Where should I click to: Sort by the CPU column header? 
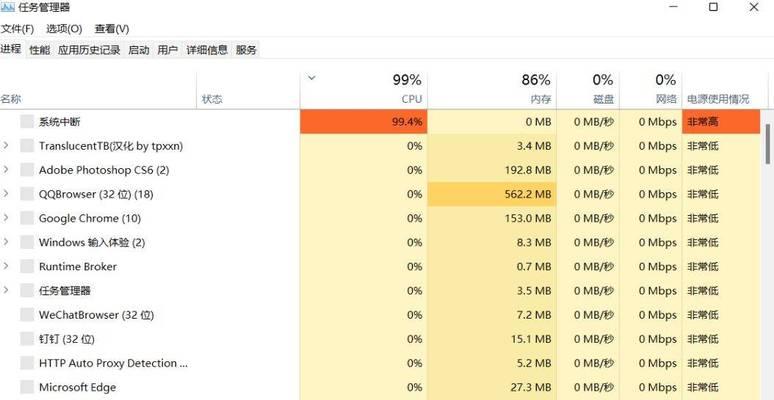(x=364, y=90)
